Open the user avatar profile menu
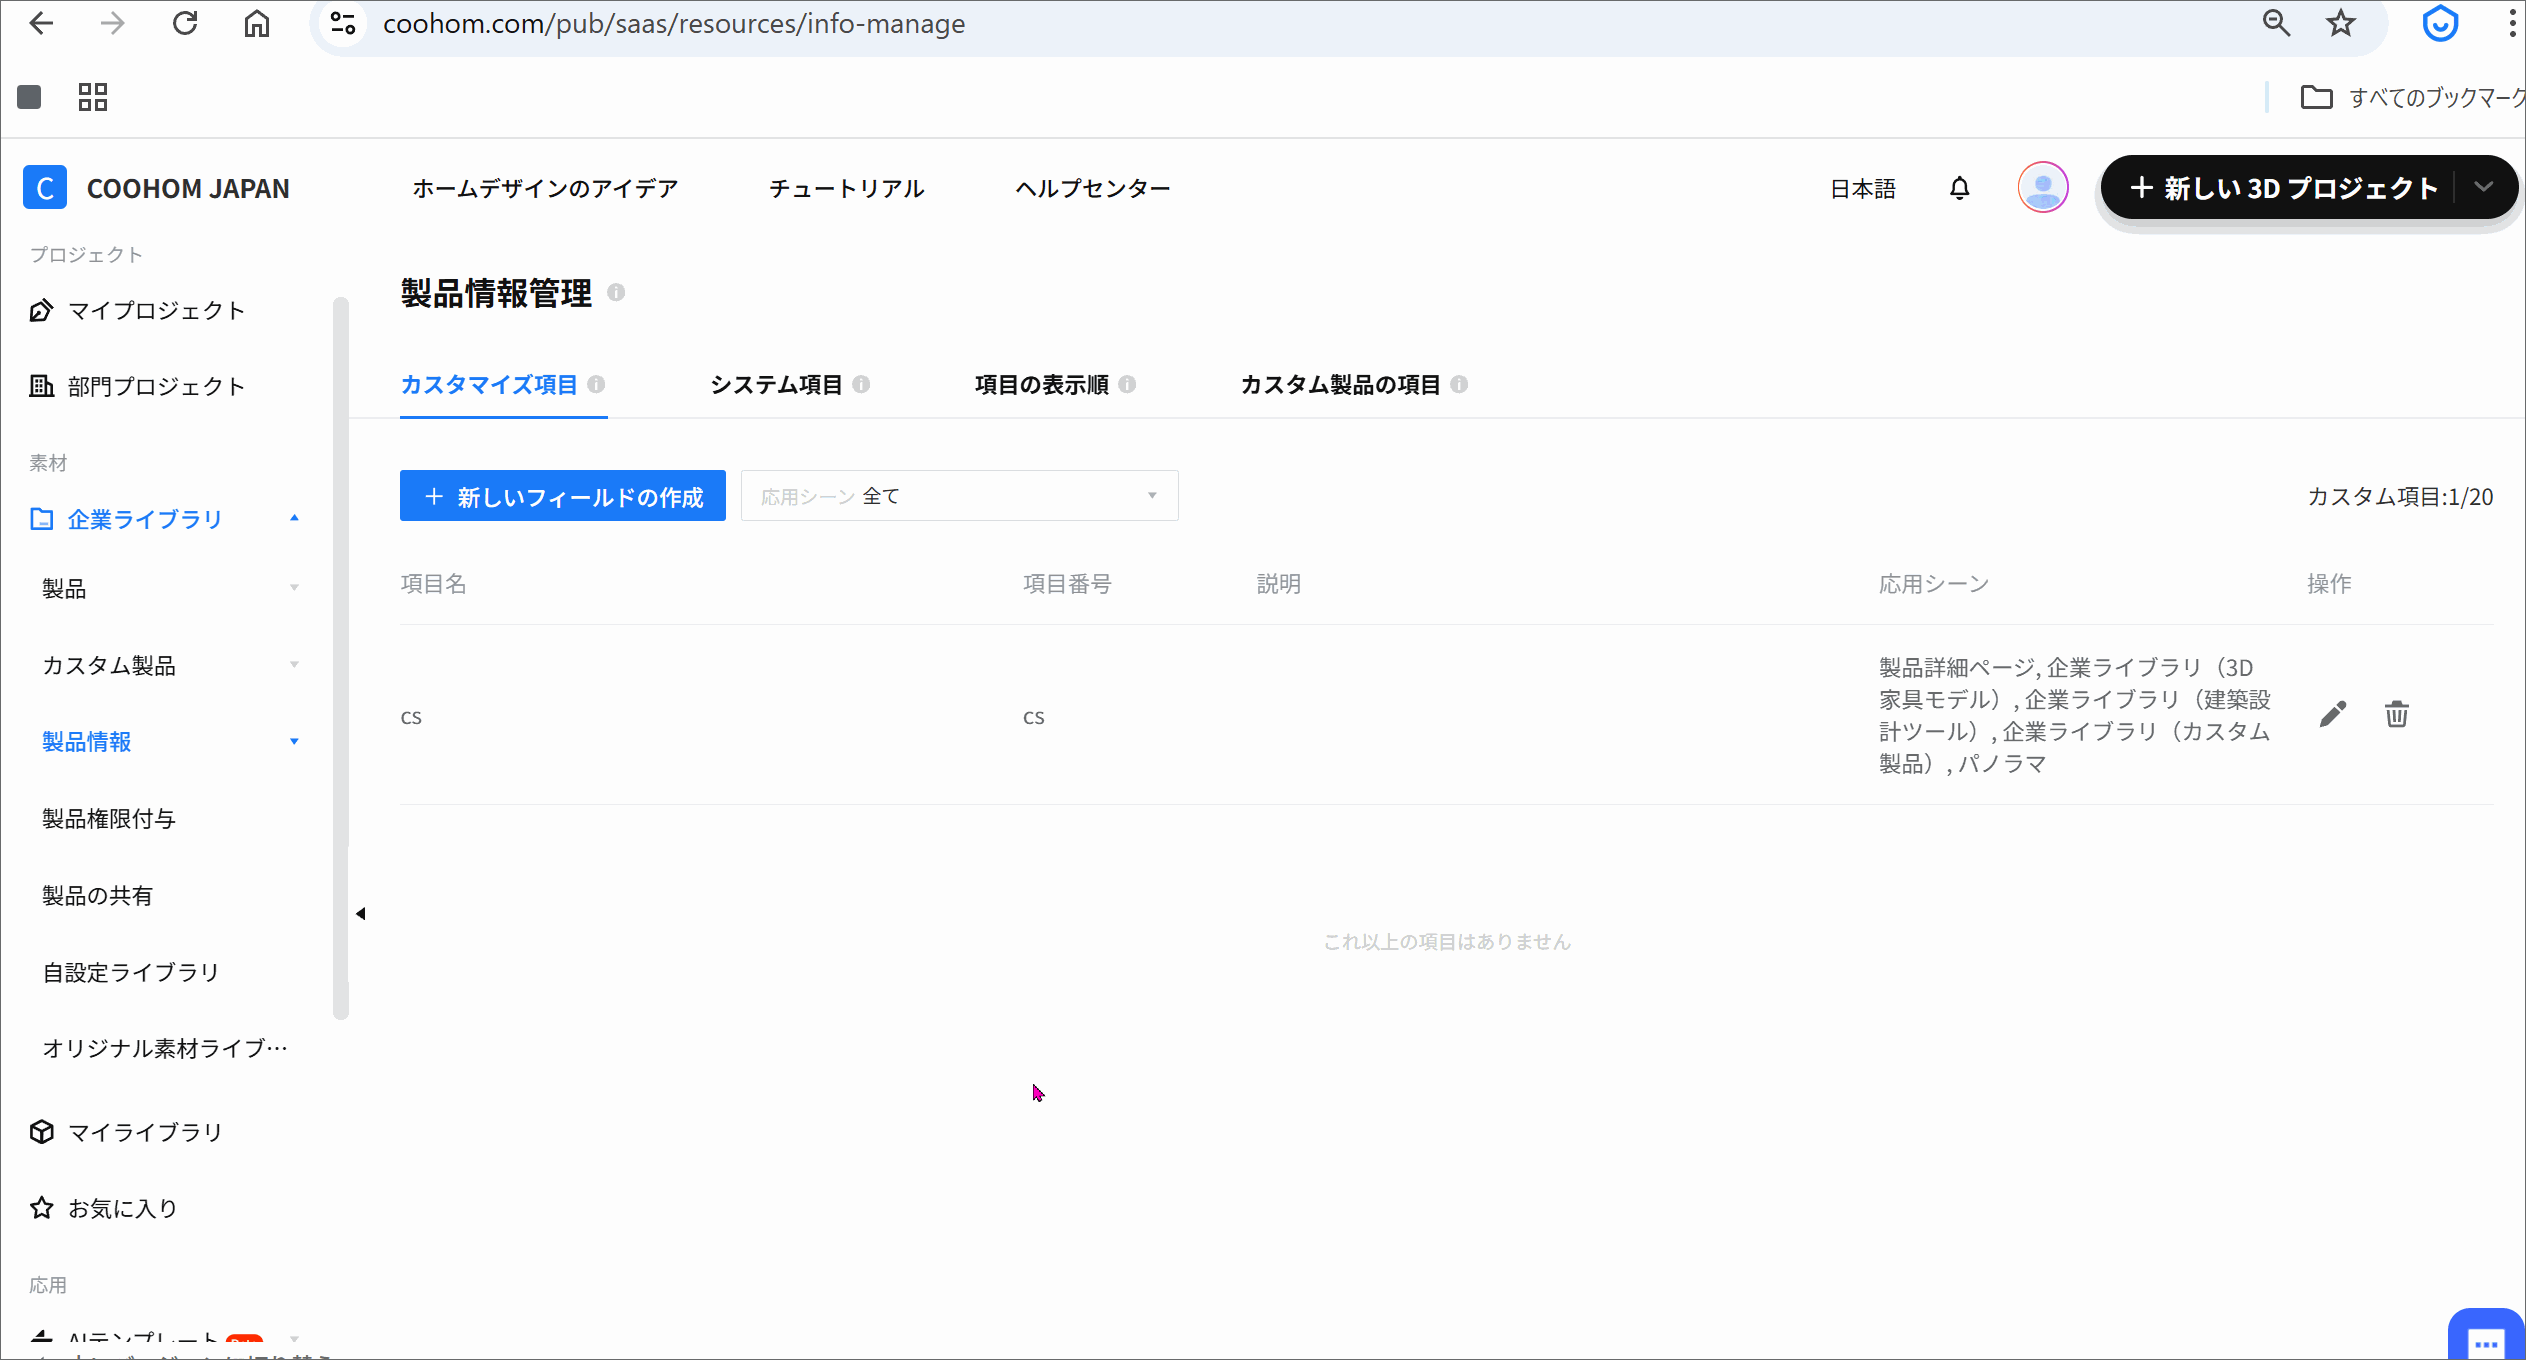 pyautogui.click(x=2043, y=187)
